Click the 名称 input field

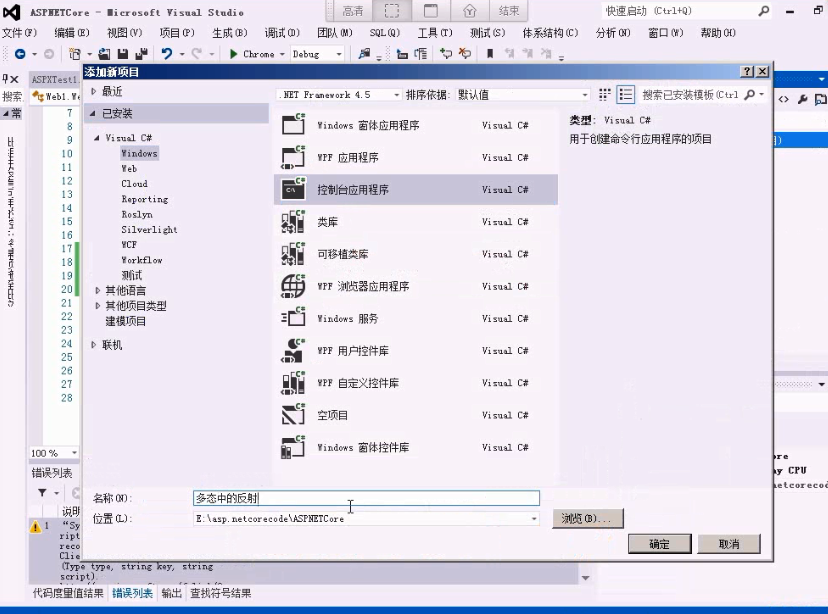pyautogui.click(x=366, y=498)
